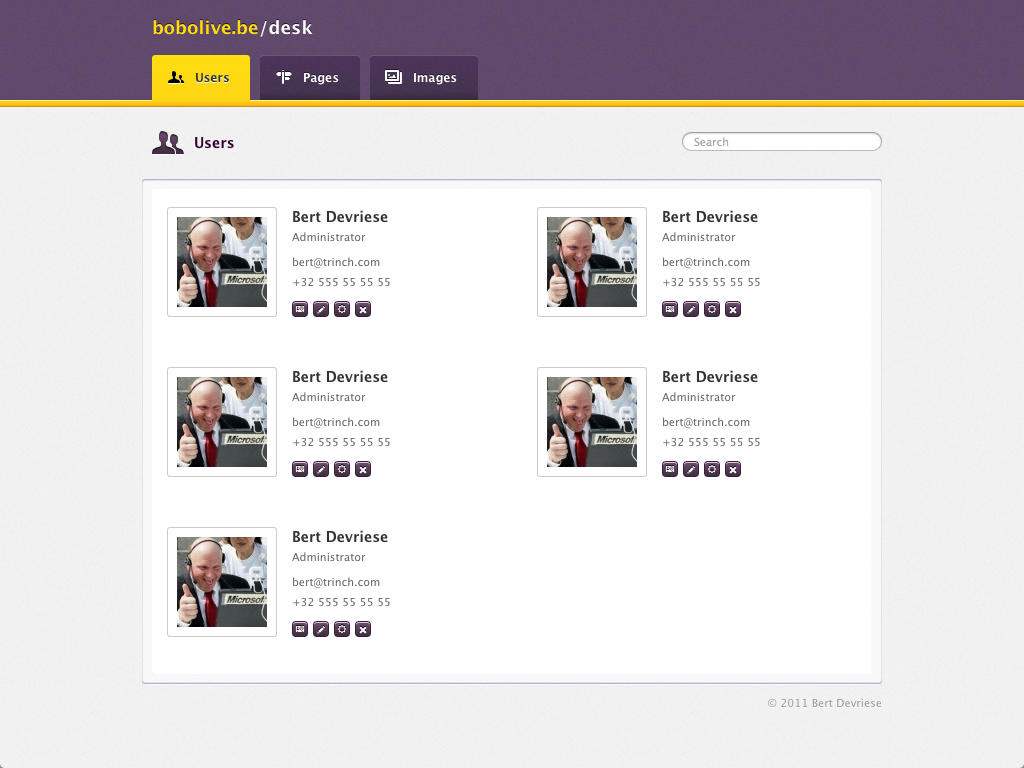
Task: Click the top-right user's profile photo
Action: pos(592,262)
